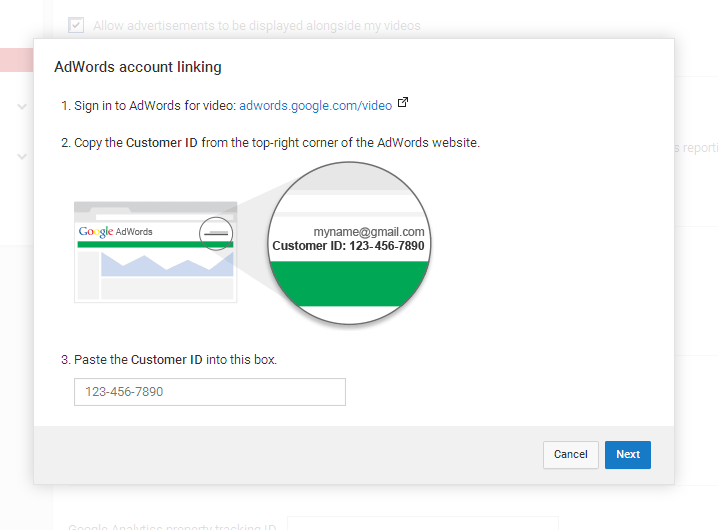Cancel the AdWords account linking dialog
This screenshot has height=530, width=718.
pos(571,454)
